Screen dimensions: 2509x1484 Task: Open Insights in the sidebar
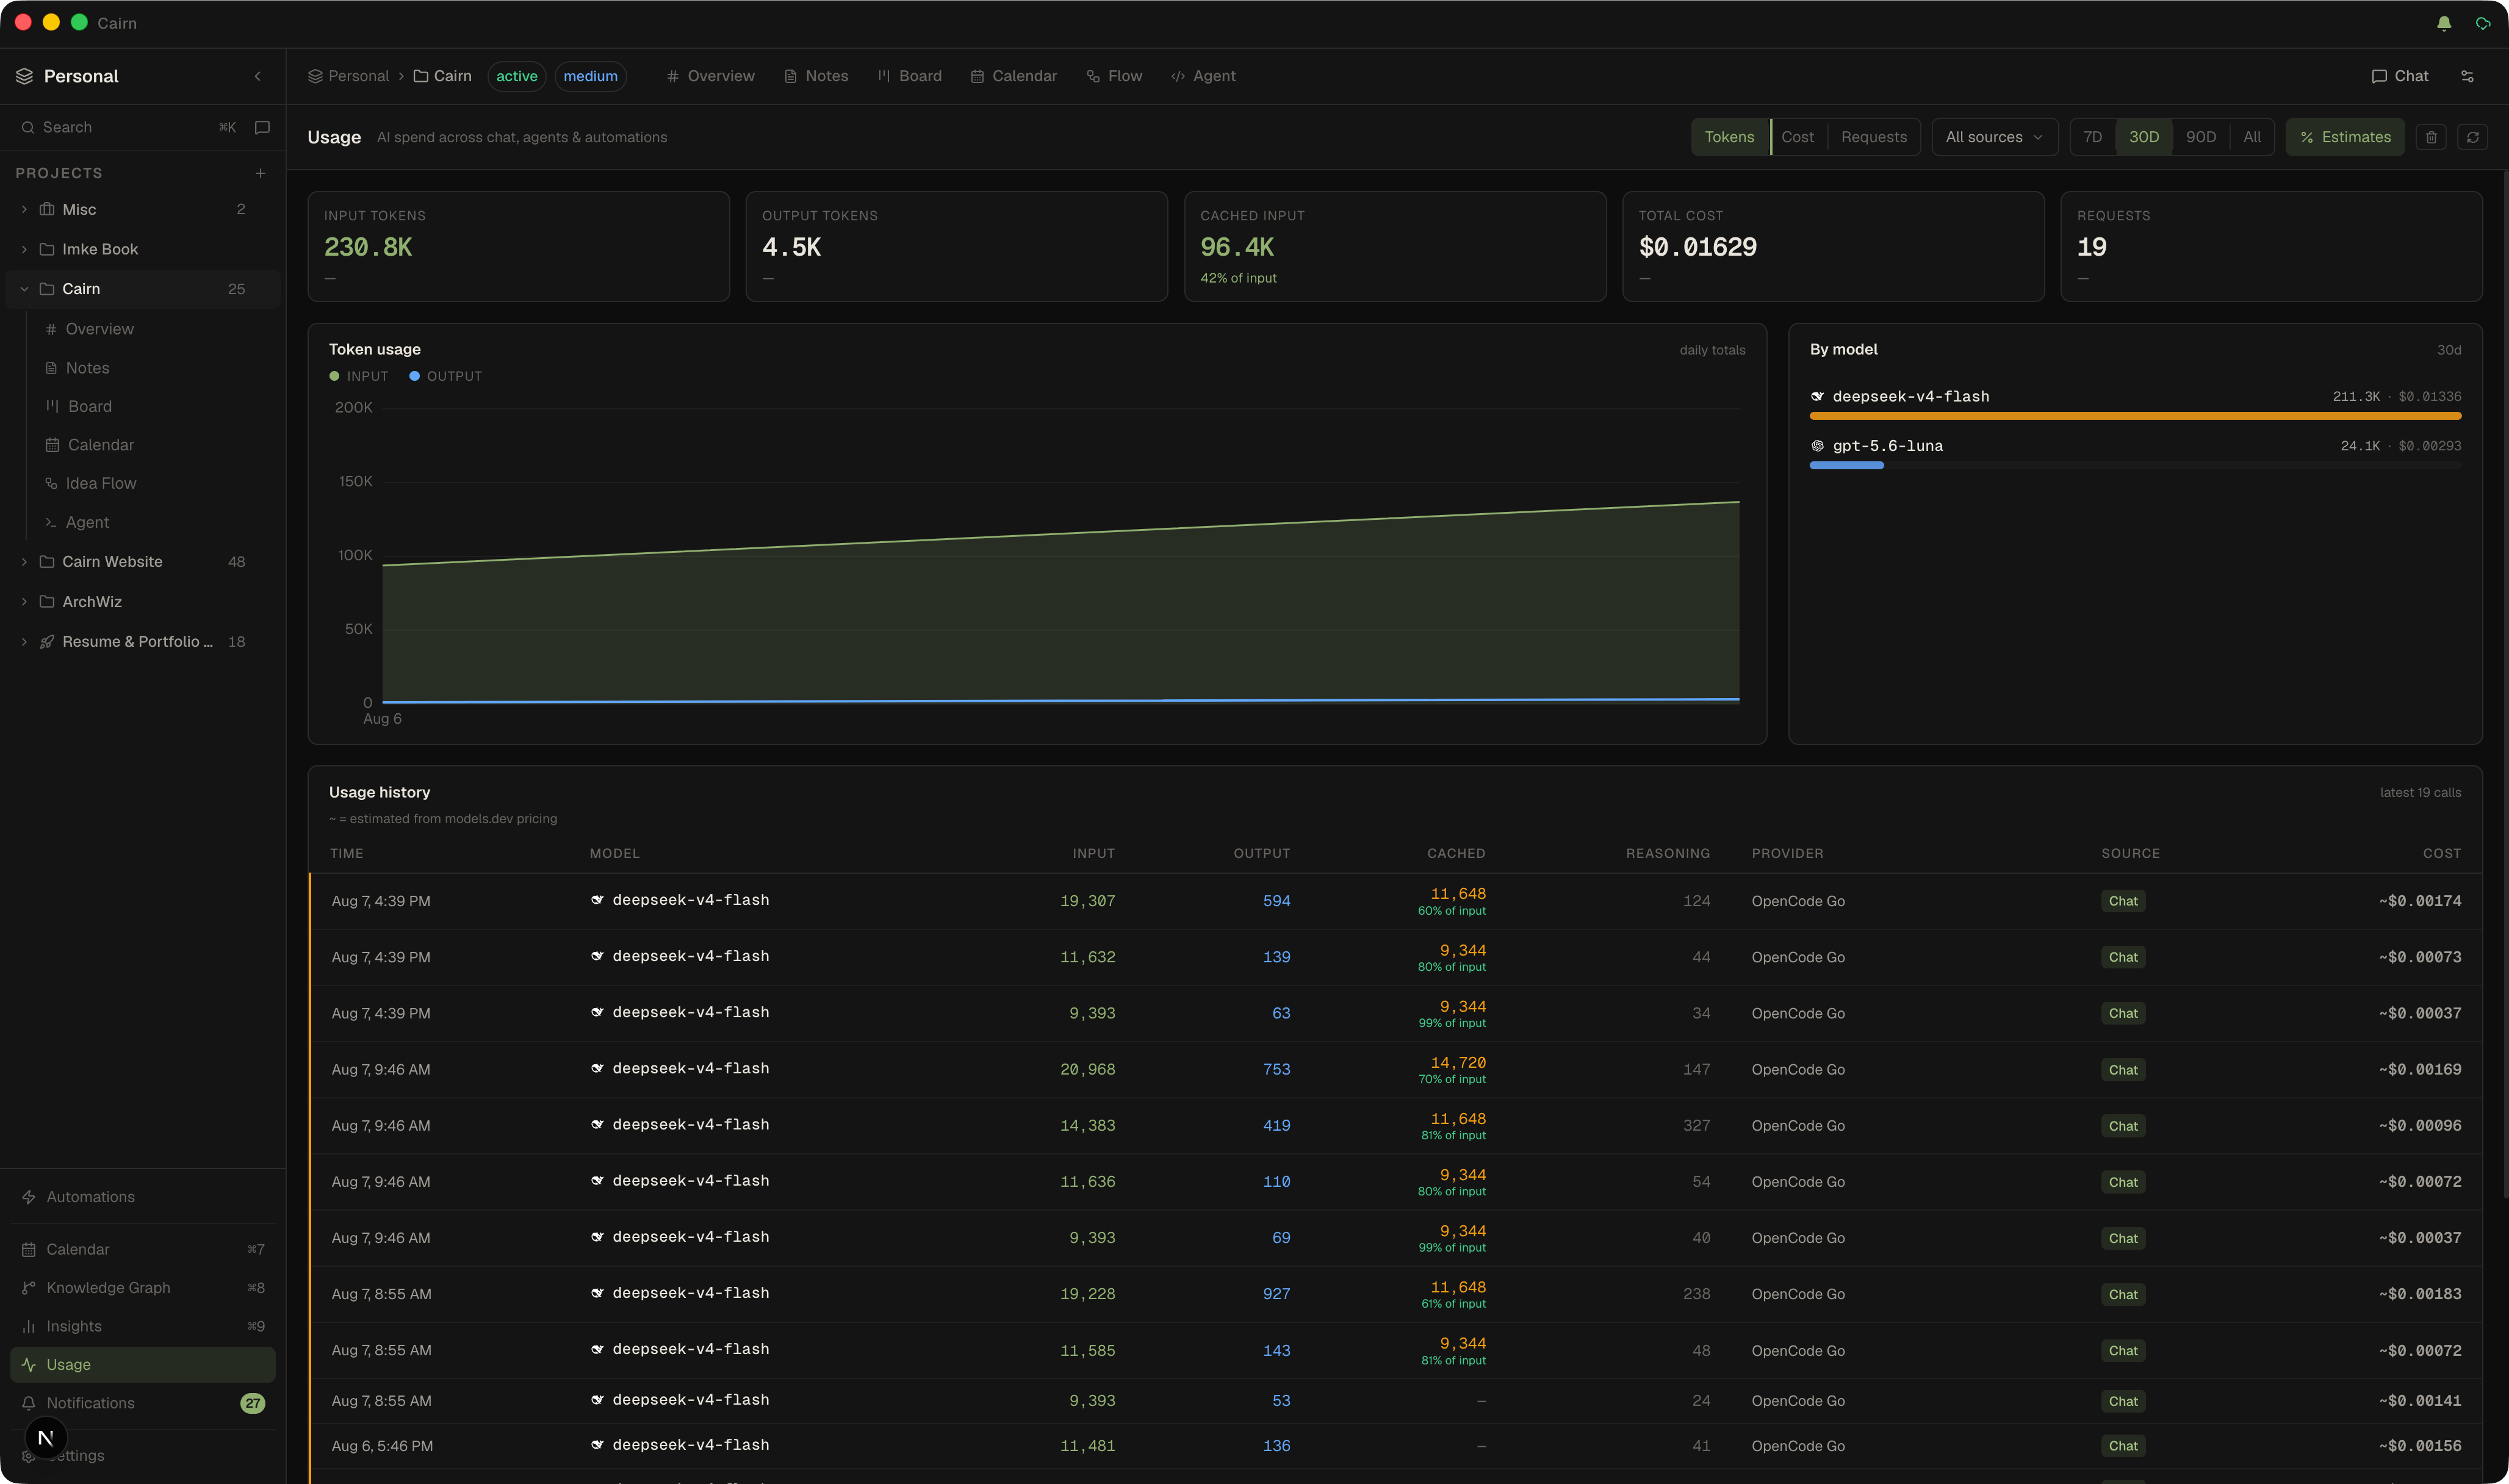(x=142, y=1326)
